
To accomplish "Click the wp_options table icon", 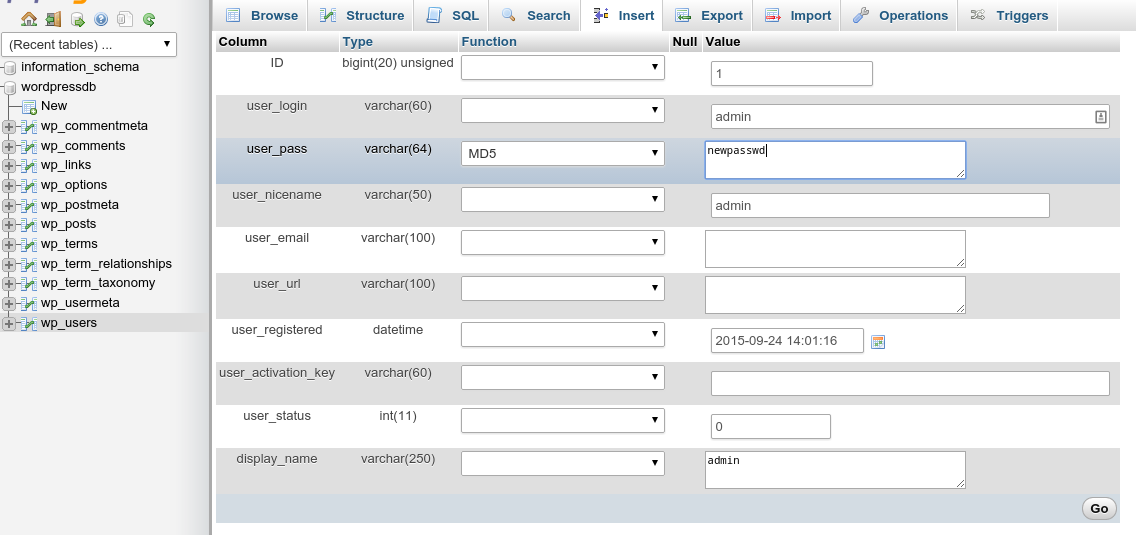I will point(29,186).
